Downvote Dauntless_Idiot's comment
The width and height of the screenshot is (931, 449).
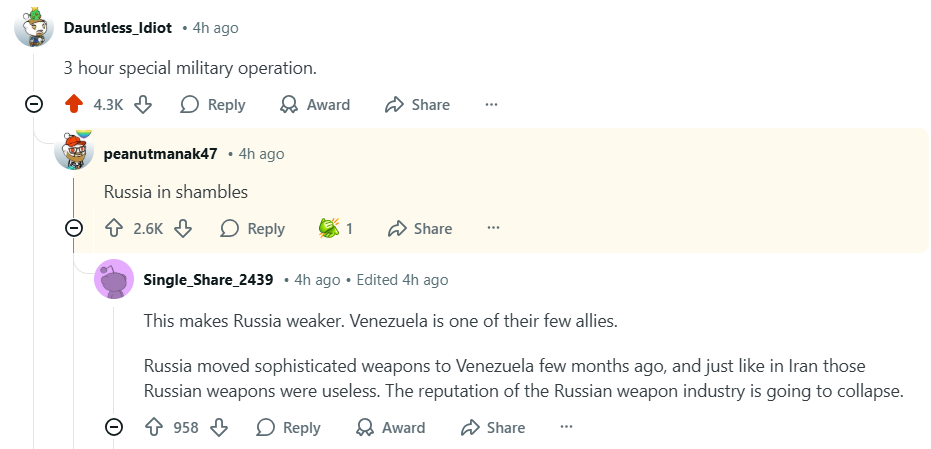pos(143,104)
